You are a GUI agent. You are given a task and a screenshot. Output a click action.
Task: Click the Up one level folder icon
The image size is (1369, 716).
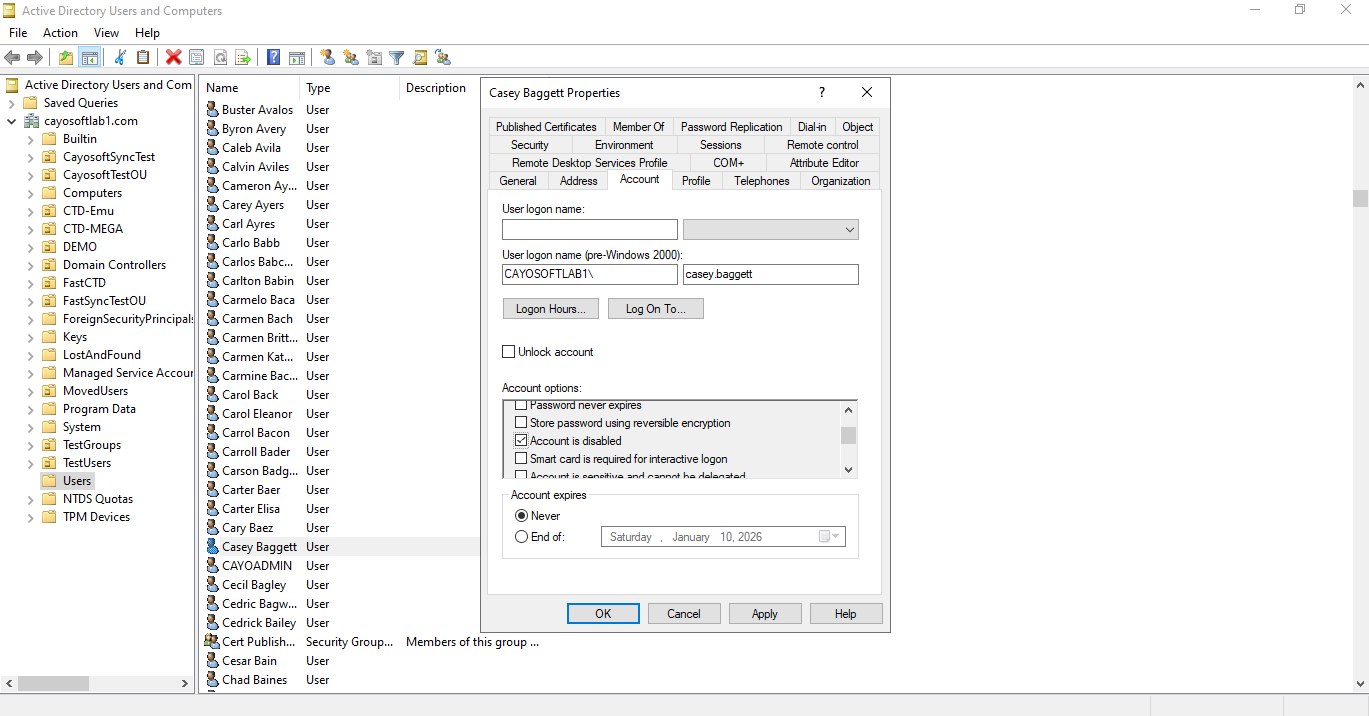point(66,58)
